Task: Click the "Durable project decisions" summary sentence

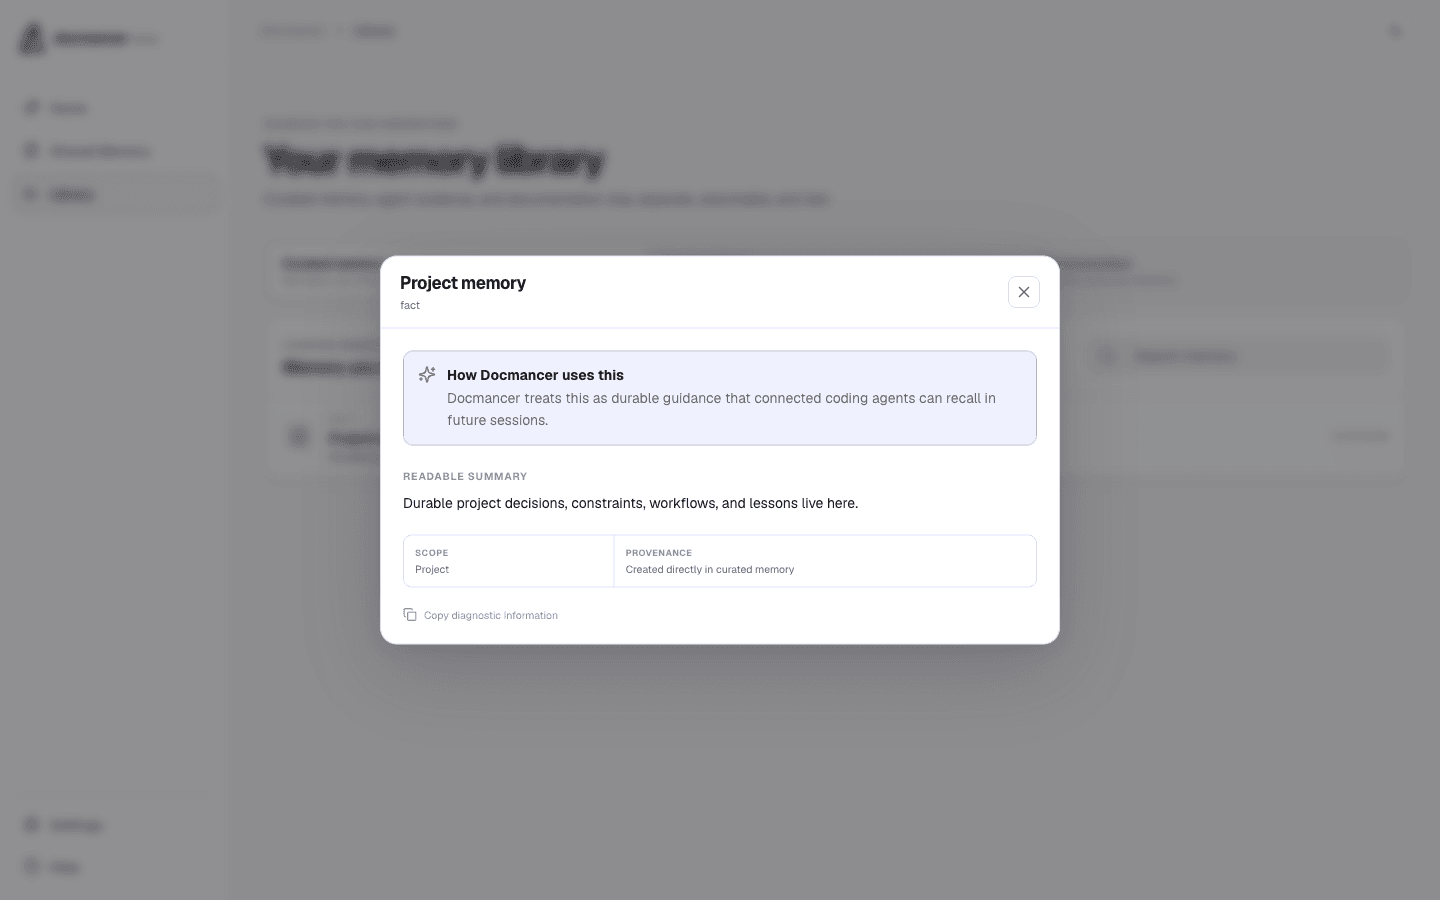Action: click(630, 503)
